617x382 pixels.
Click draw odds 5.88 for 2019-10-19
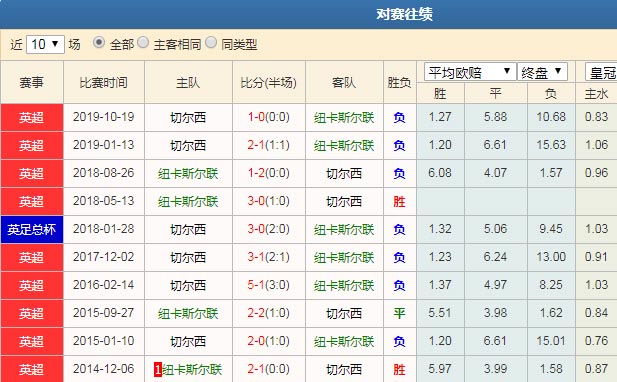tap(495, 117)
